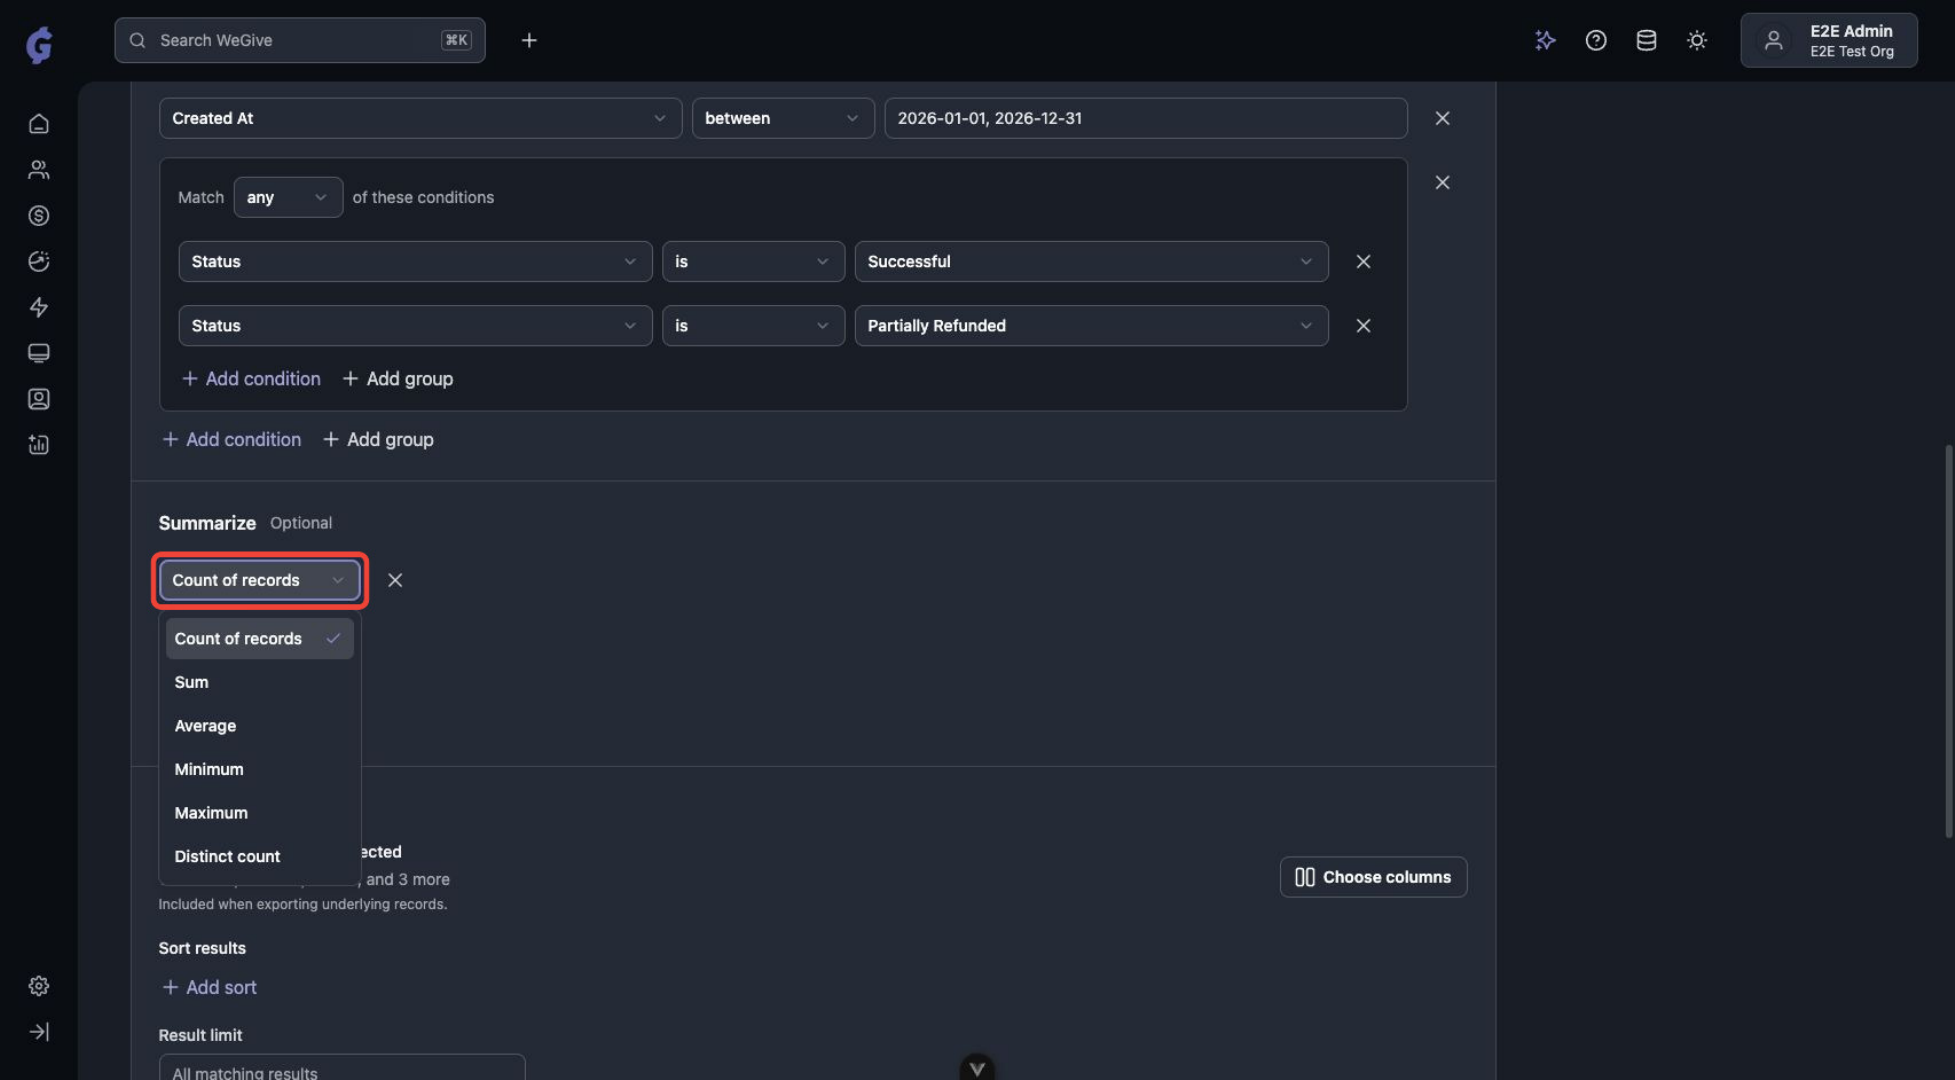The image size is (1955, 1080).
Task: Click the AI sparkle icon in the top bar
Action: point(1545,40)
